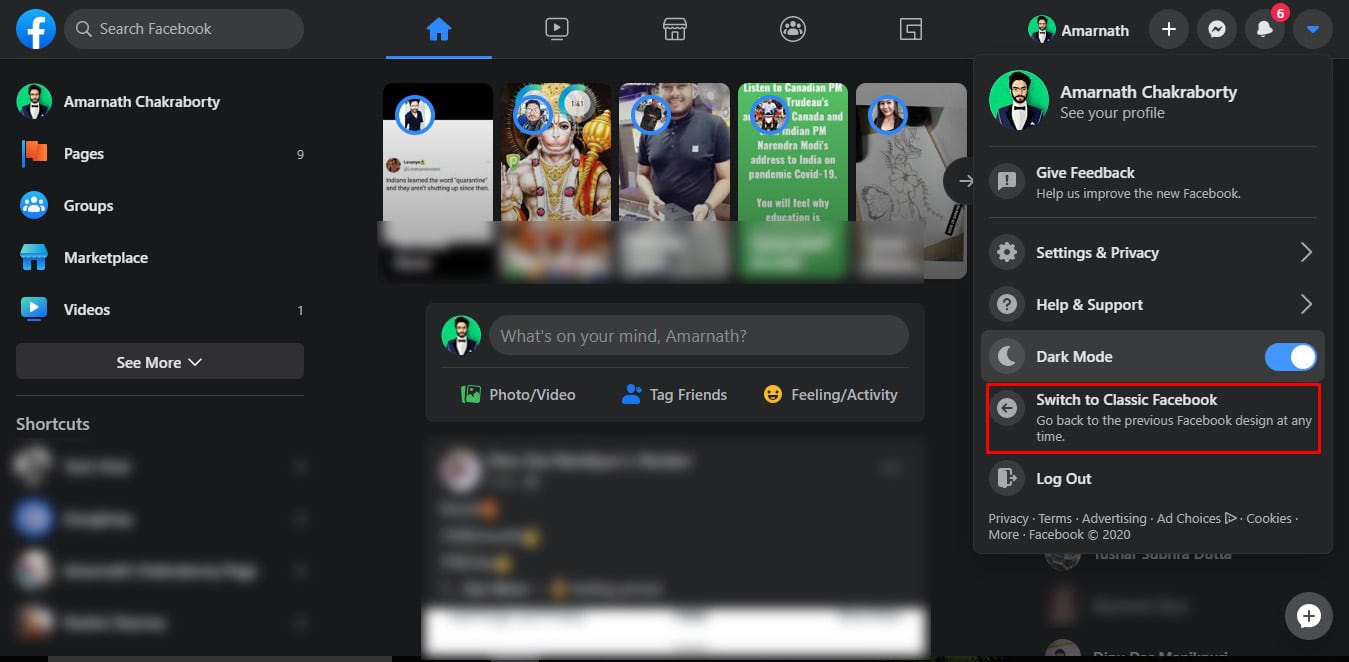This screenshot has height=662, width=1349.
Task: Click the Feeling/Activity smiley icon
Action: click(x=772, y=395)
